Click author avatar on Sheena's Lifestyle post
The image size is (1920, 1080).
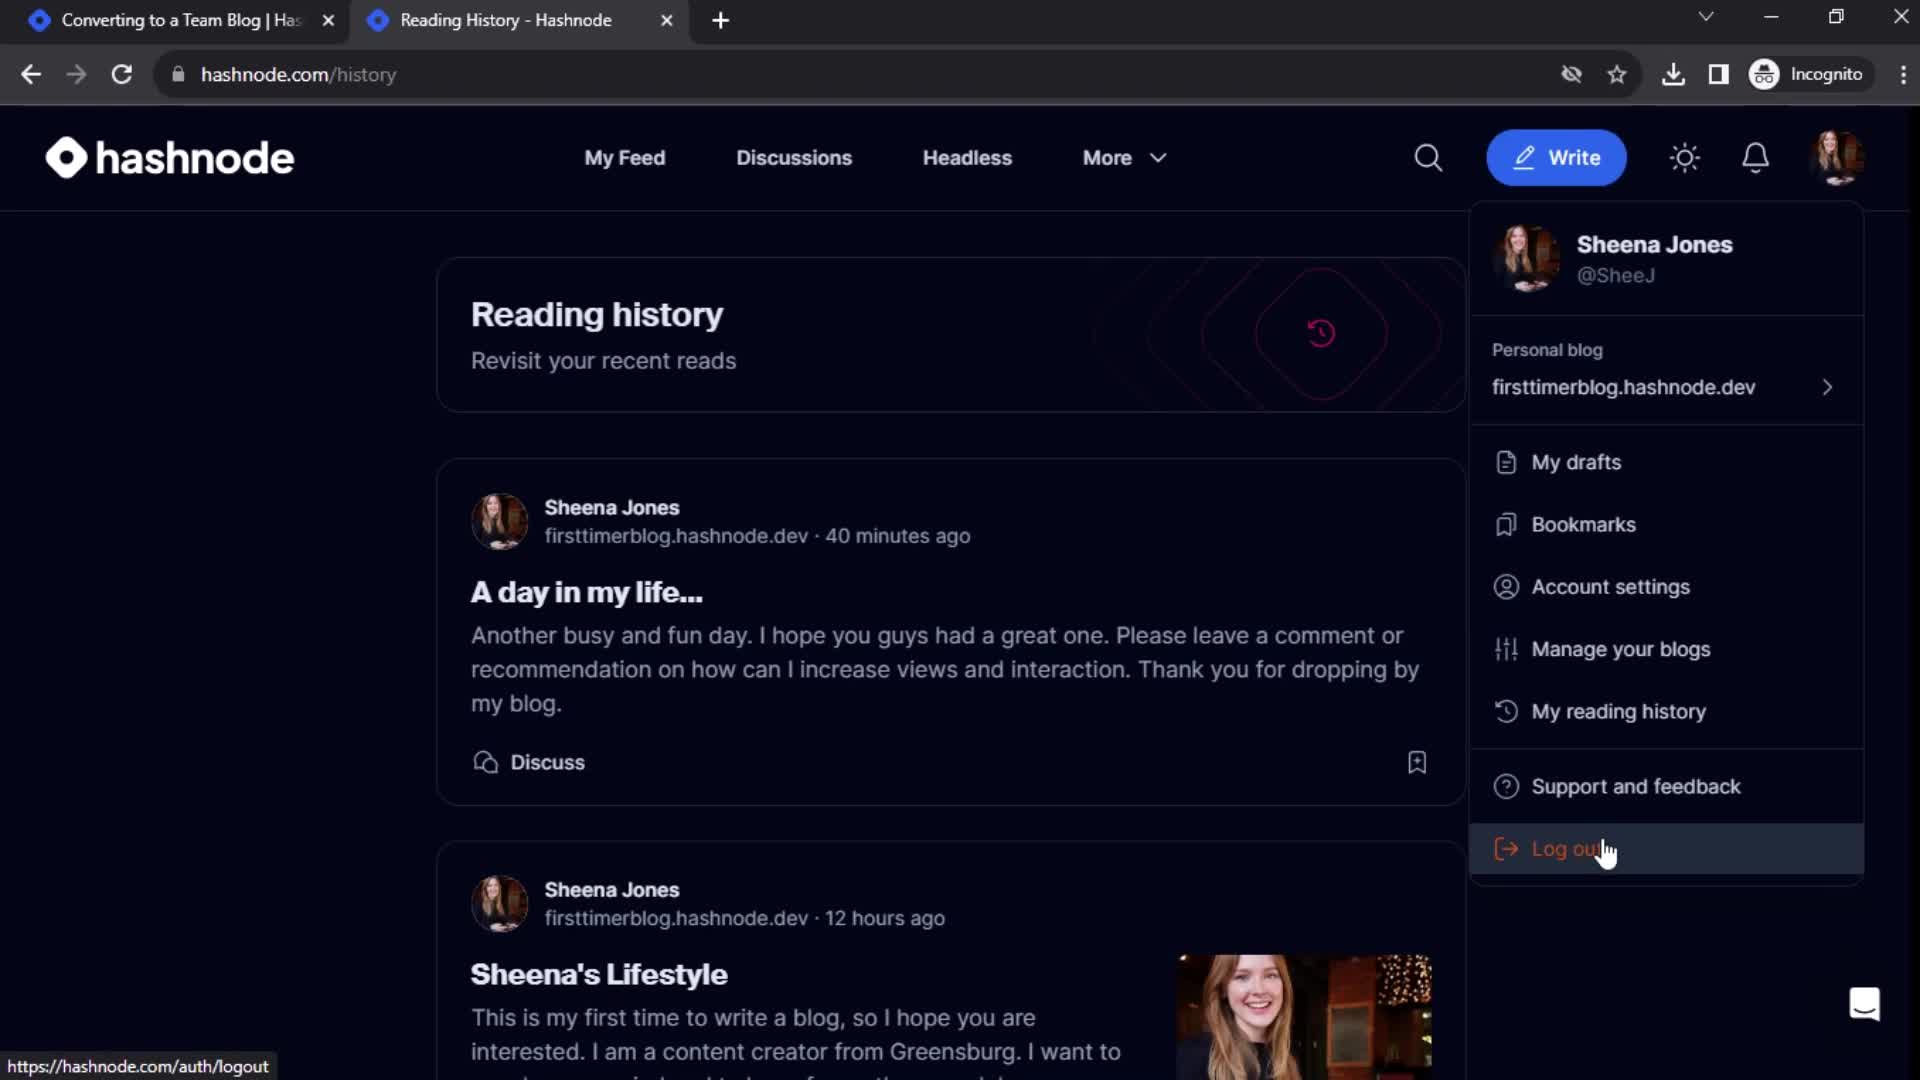pyautogui.click(x=499, y=903)
